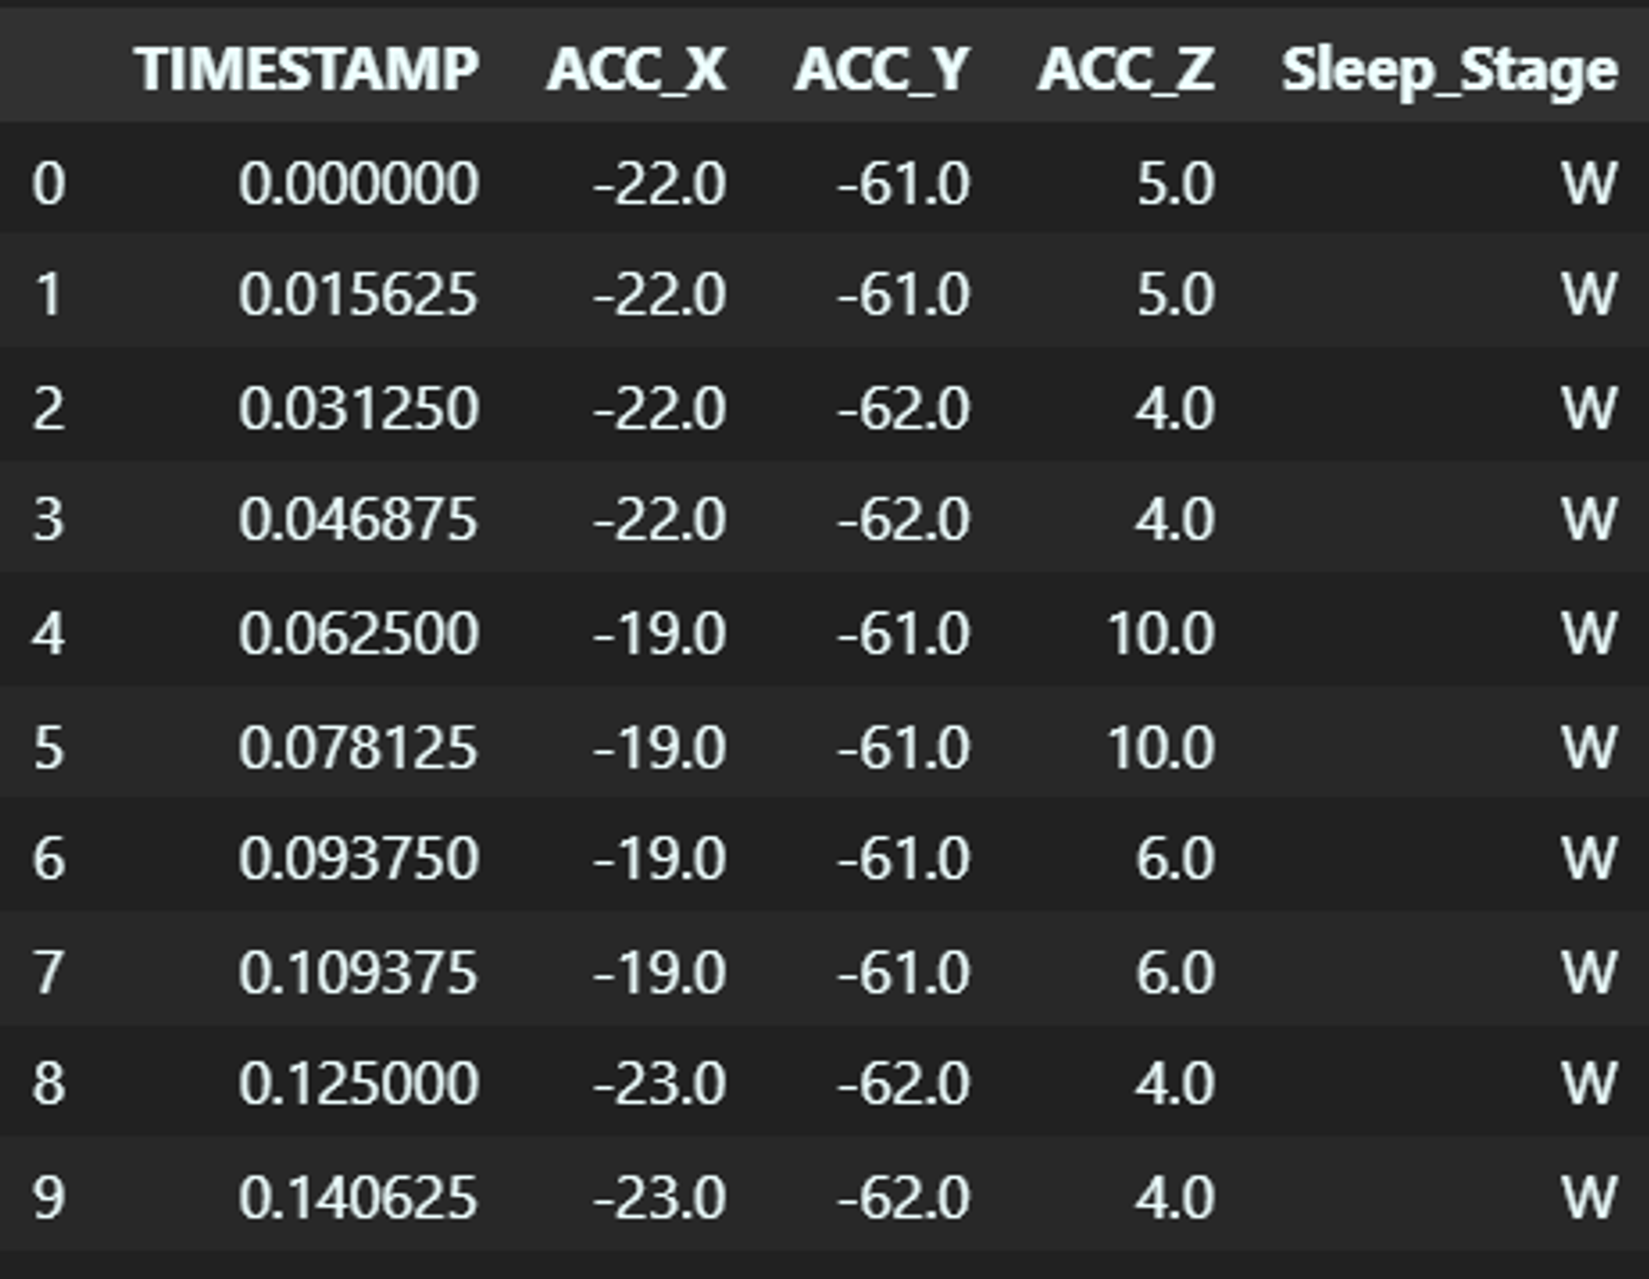Click timestamp value 0.093750
This screenshot has height=1279, width=1649.
click(358, 859)
